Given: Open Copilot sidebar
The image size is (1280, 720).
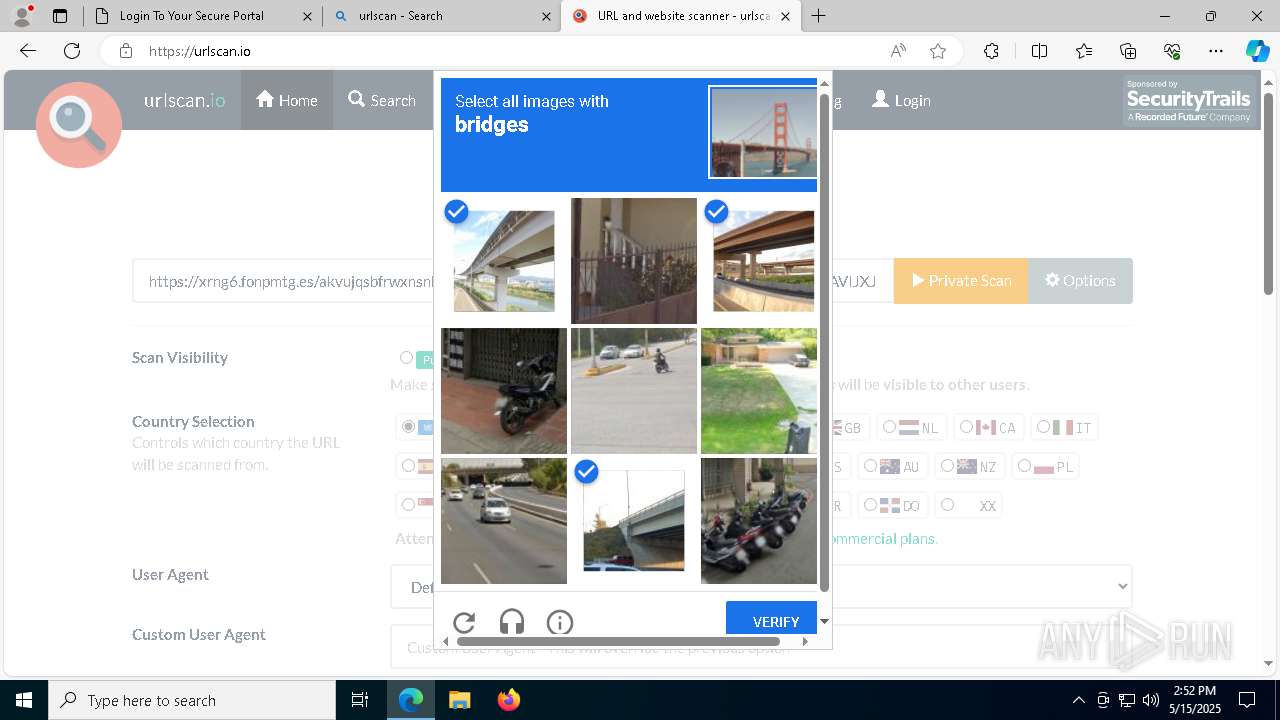Looking at the screenshot, I should tap(1257, 51).
